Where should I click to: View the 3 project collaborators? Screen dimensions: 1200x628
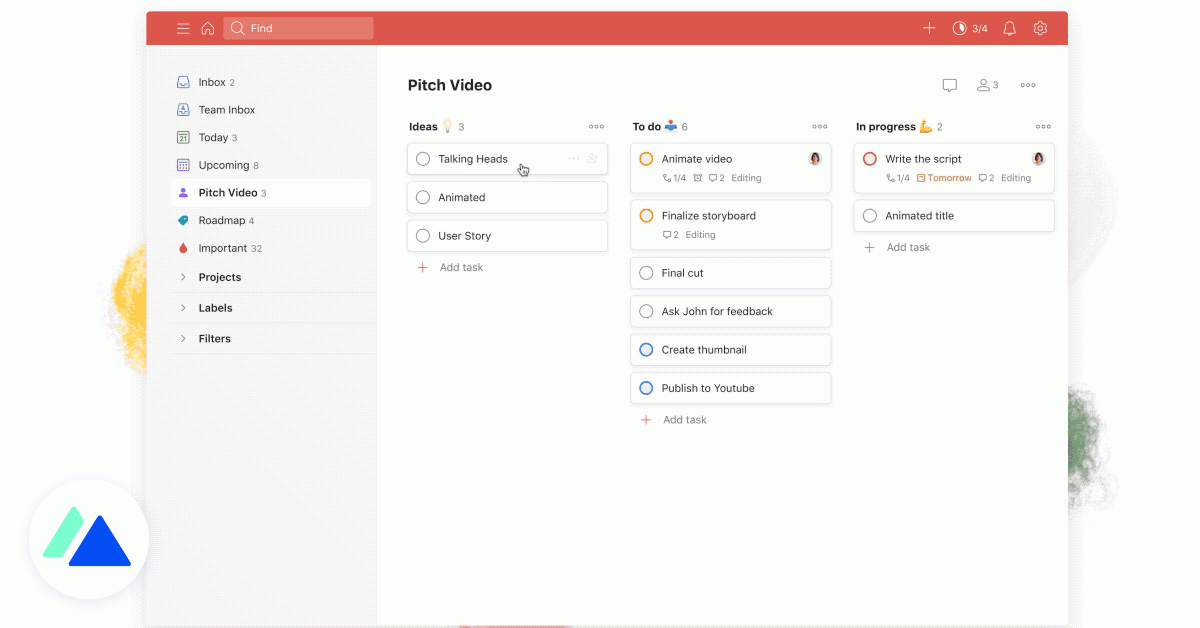point(987,85)
